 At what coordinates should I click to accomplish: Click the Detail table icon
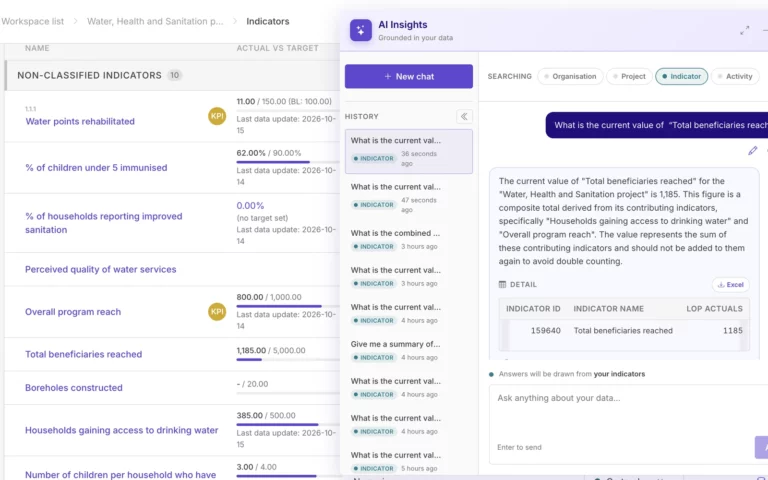point(502,285)
